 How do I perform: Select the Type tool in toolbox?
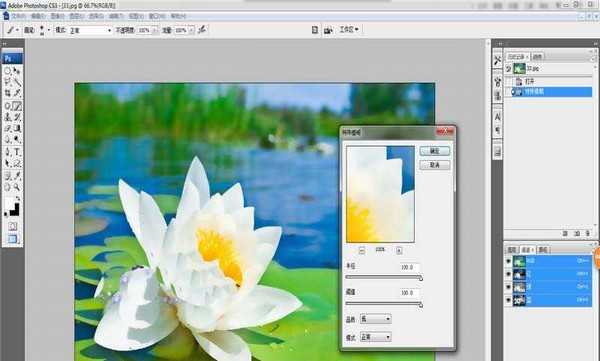[x=17, y=152]
